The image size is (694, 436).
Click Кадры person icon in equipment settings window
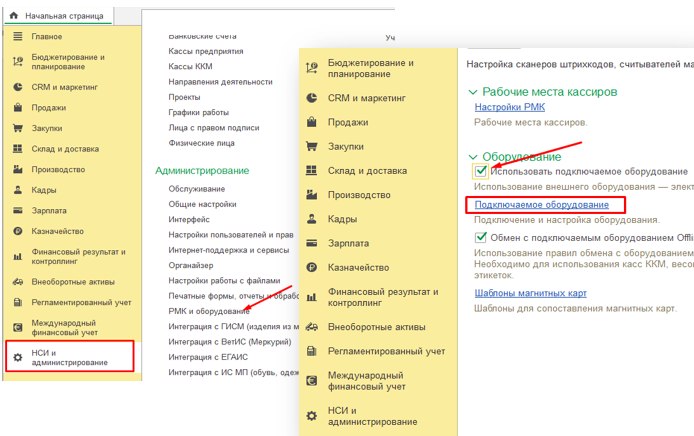(312, 219)
